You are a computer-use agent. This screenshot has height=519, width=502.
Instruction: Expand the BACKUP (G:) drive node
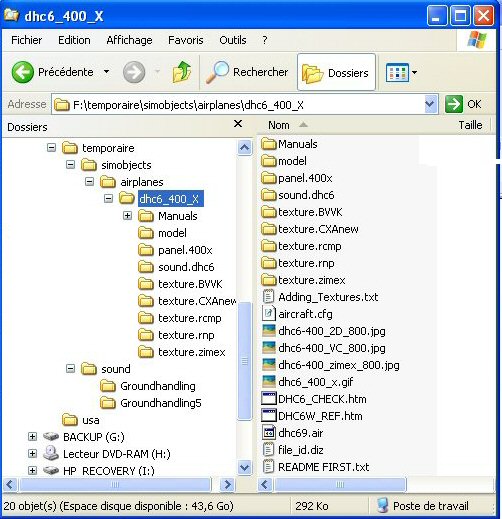(x=32, y=437)
